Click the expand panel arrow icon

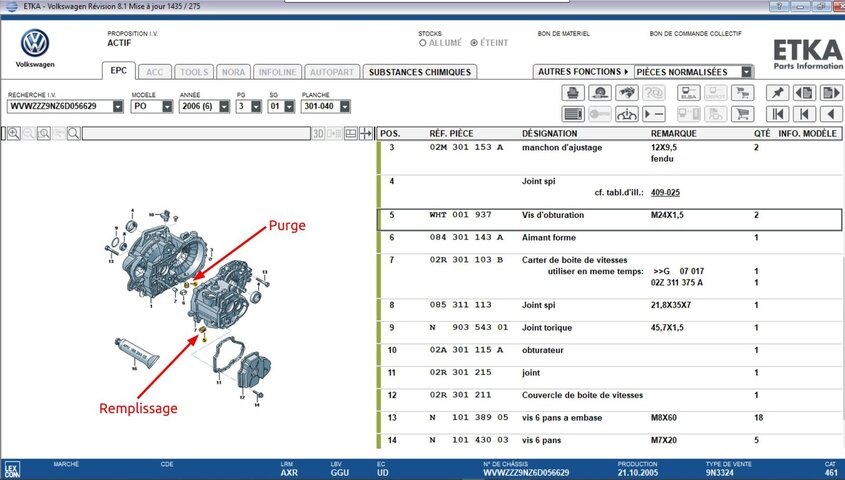tap(366, 134)
